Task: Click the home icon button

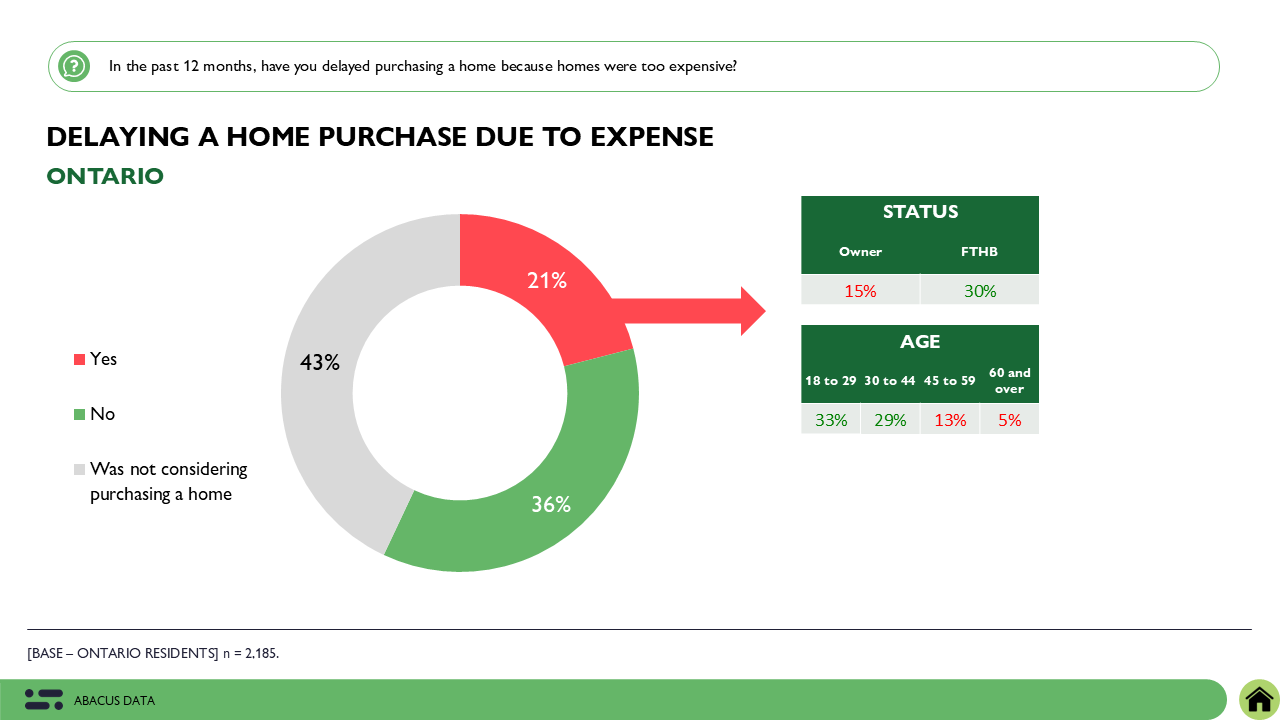Action: tap(1259, 699)
